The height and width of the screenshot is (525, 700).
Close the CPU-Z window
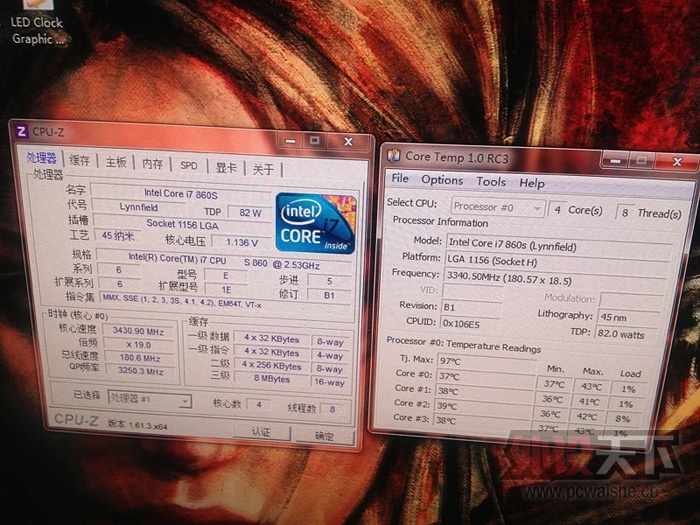pyautogui.click(x=349, y=142)
